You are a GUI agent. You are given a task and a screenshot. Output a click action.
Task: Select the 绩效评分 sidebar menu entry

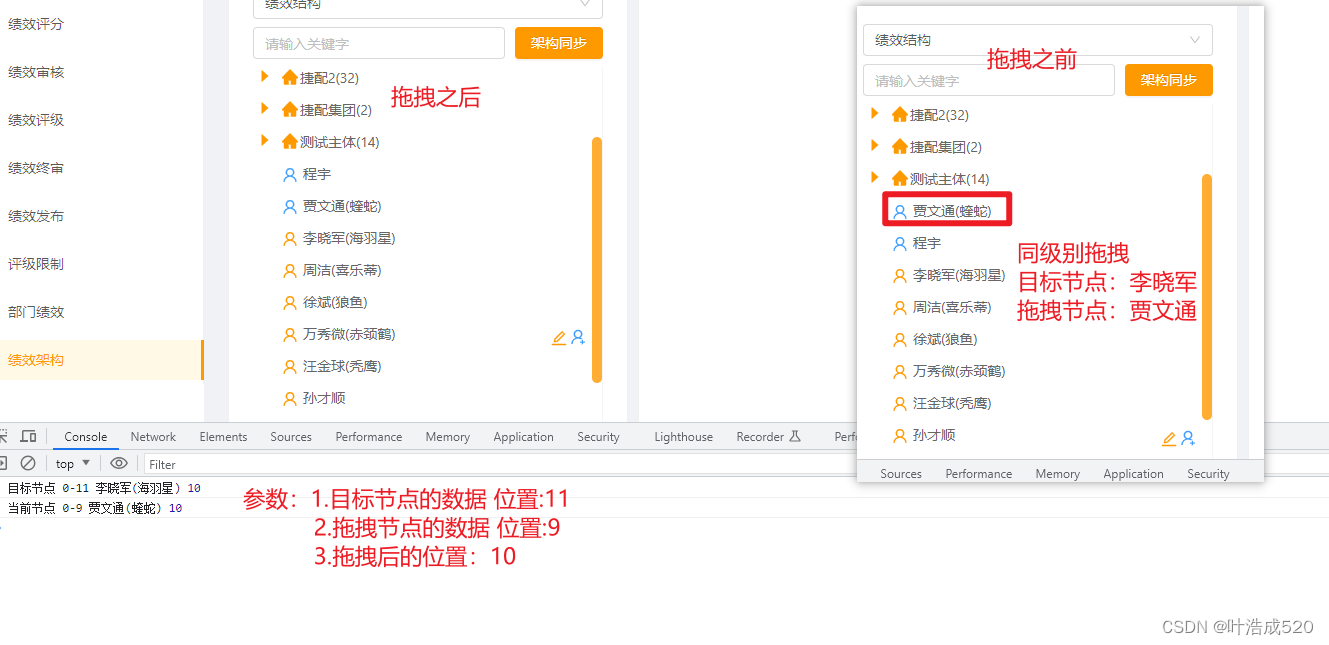pos(35,23)
